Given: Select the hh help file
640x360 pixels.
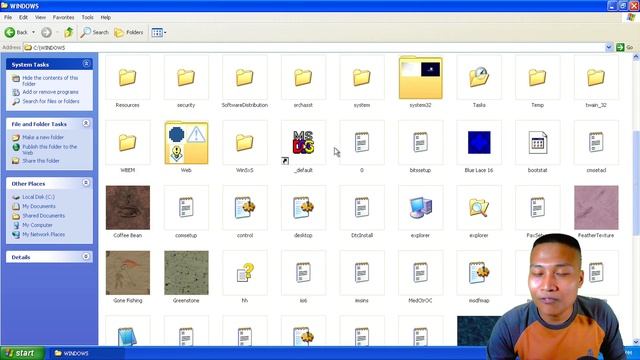Looking at the screenshot, I should pos(244,273).
